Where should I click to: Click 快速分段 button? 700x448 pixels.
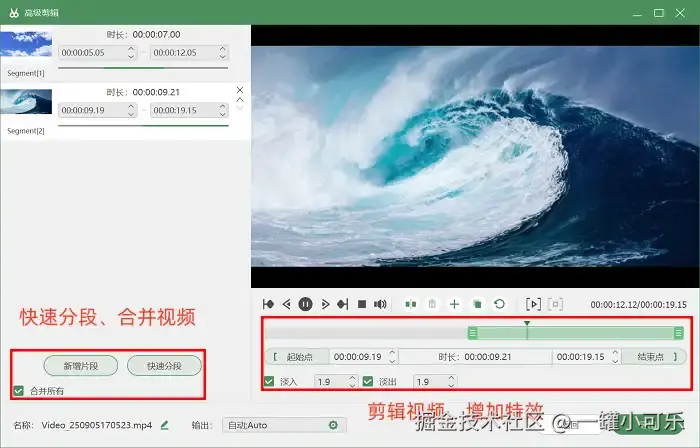(x=164, y=366)
